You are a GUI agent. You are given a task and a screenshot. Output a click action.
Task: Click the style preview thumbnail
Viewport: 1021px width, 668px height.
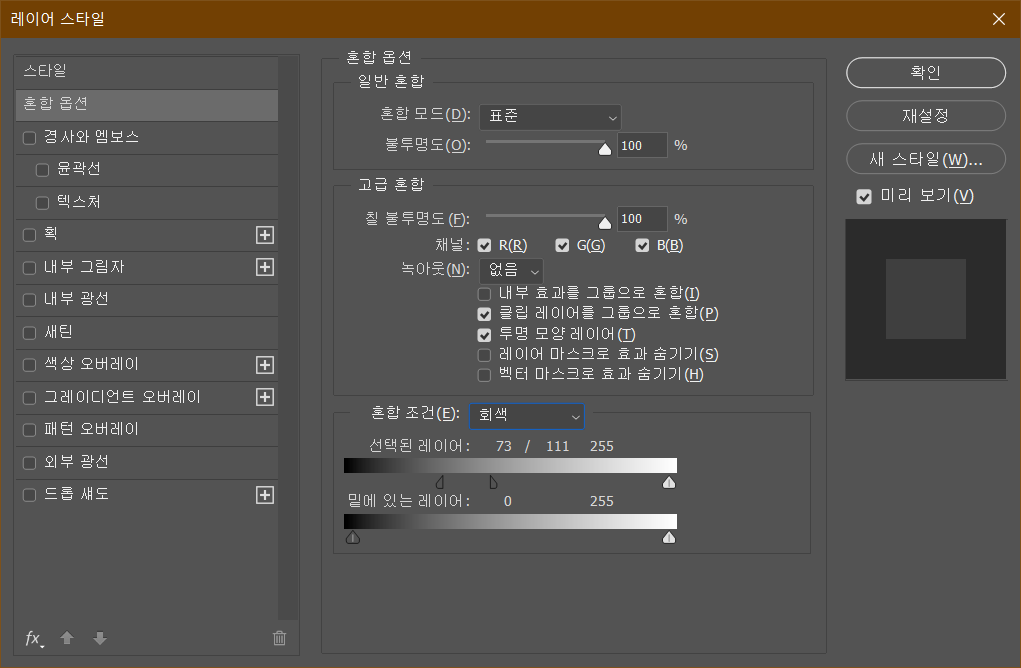pos(926,299)
